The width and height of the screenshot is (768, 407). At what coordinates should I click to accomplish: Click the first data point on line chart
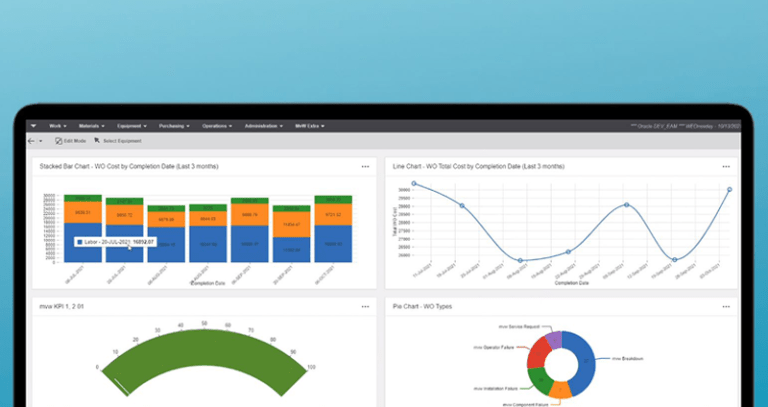[414, 184]
